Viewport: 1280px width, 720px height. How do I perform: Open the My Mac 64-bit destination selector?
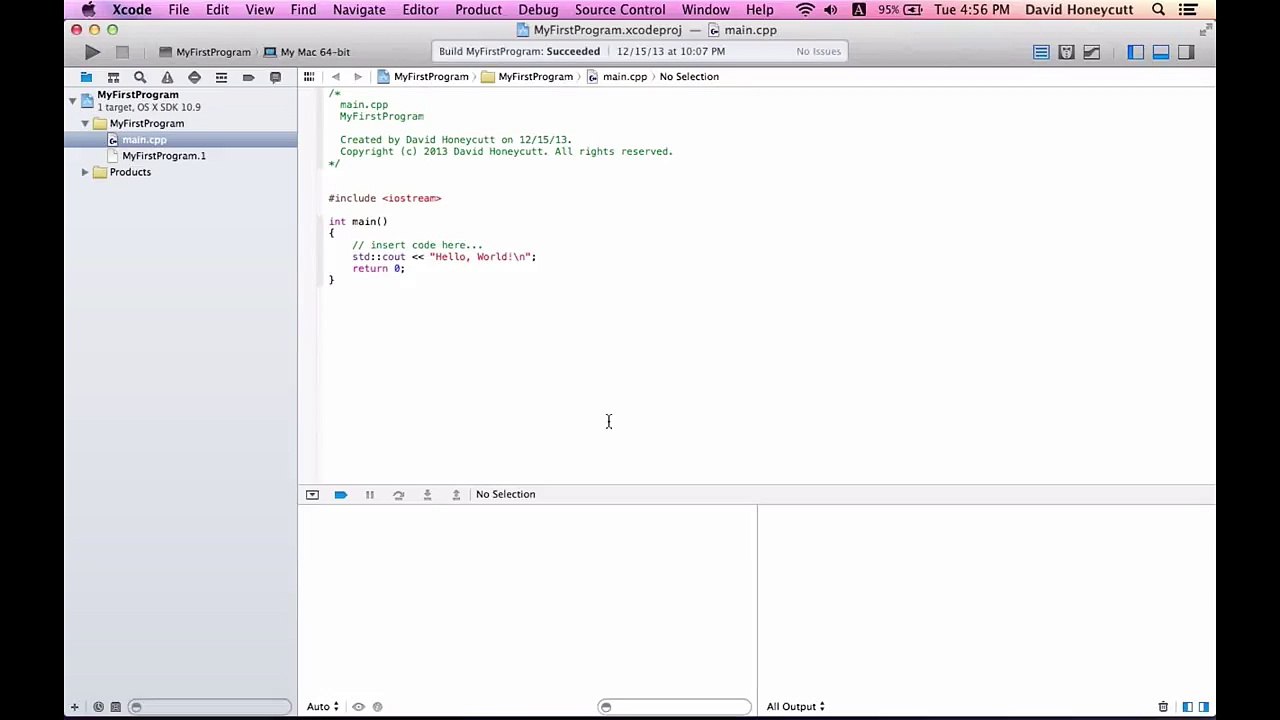[307, 52]
